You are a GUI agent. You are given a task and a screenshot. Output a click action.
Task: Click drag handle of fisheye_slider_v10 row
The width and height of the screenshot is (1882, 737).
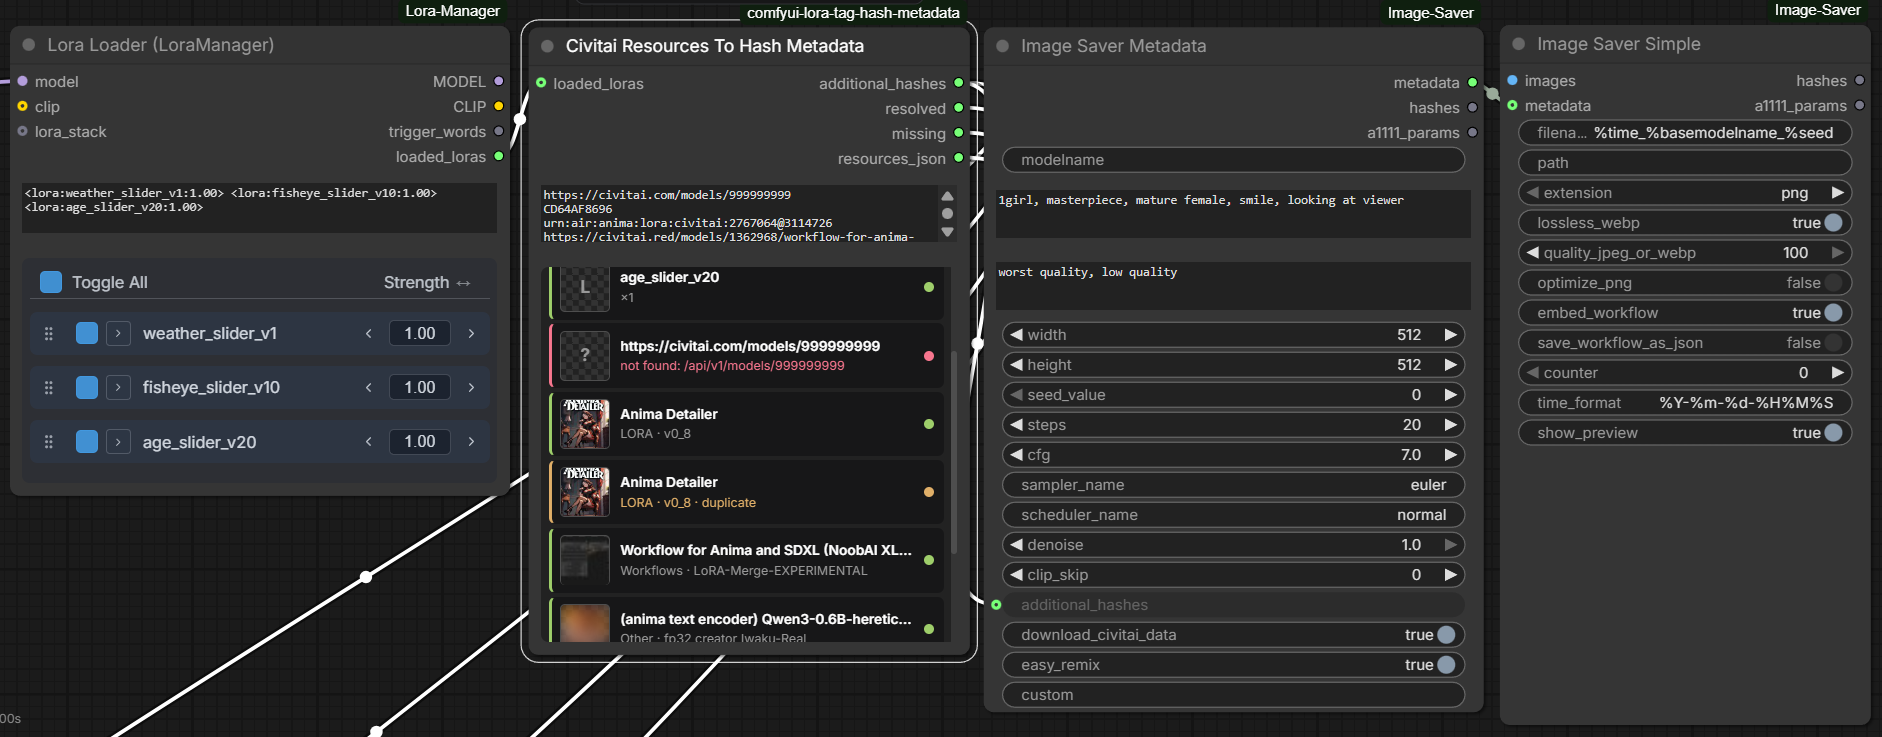(49, 387)
